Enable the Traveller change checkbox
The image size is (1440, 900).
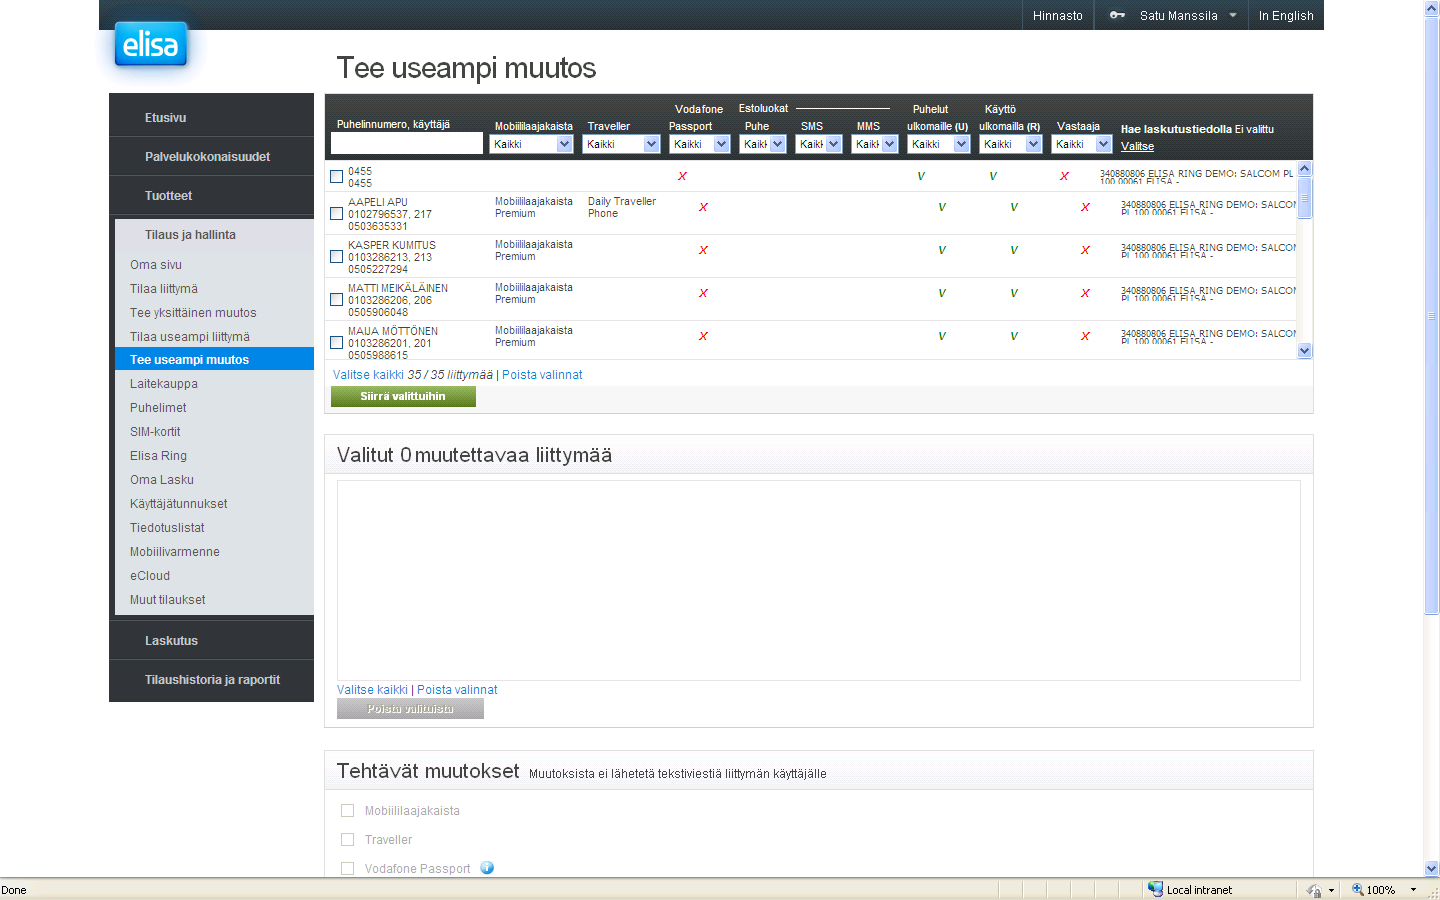pyautogui.click(x=348, y=840)
